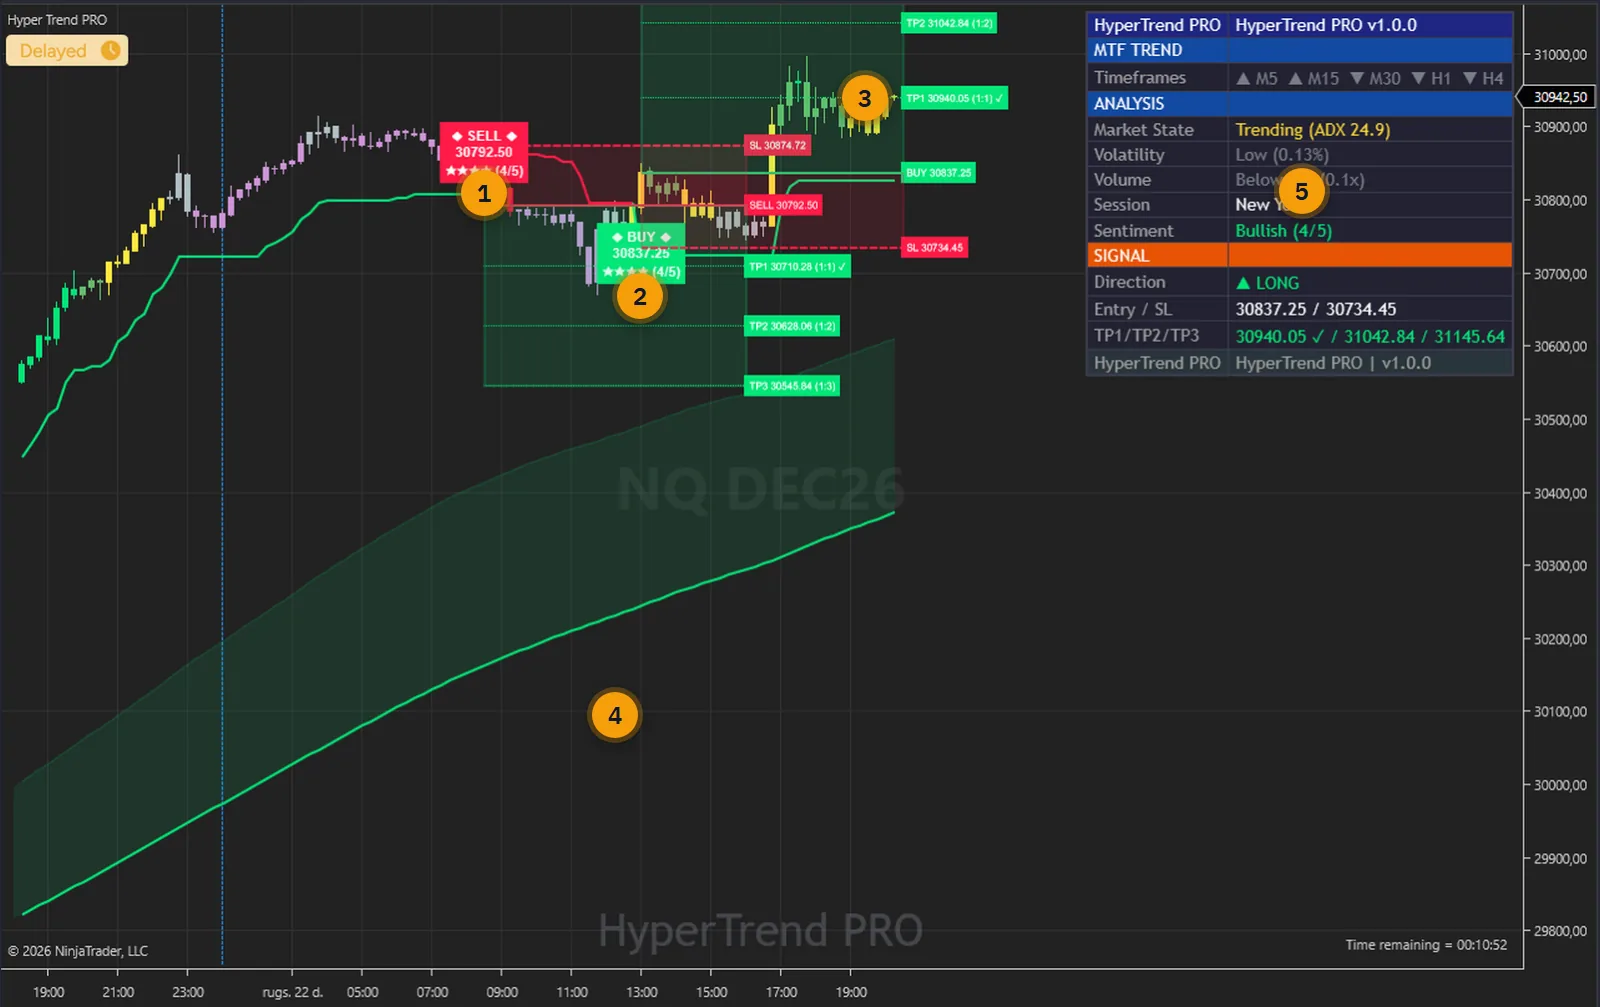Click the Delayed data badge
Screen dimensions: 1600x1007
tap(67, 50)
